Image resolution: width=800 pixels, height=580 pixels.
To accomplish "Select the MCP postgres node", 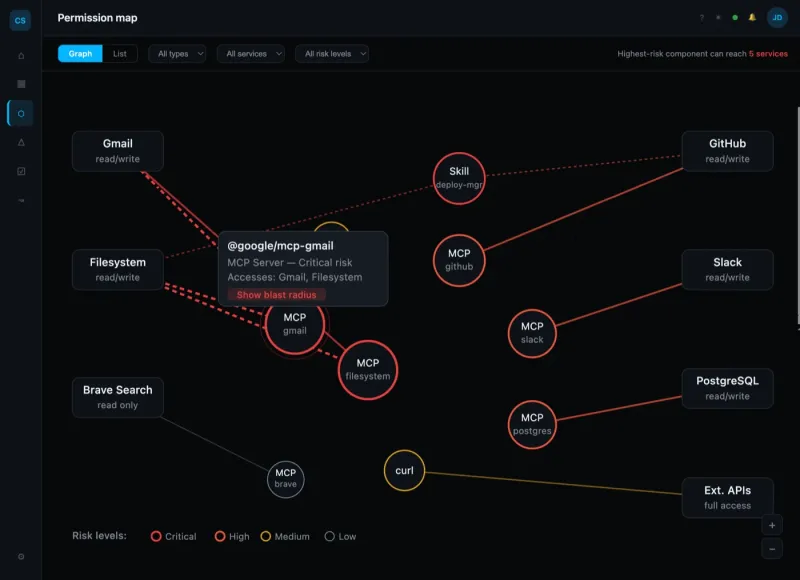I will pos(532,424).
